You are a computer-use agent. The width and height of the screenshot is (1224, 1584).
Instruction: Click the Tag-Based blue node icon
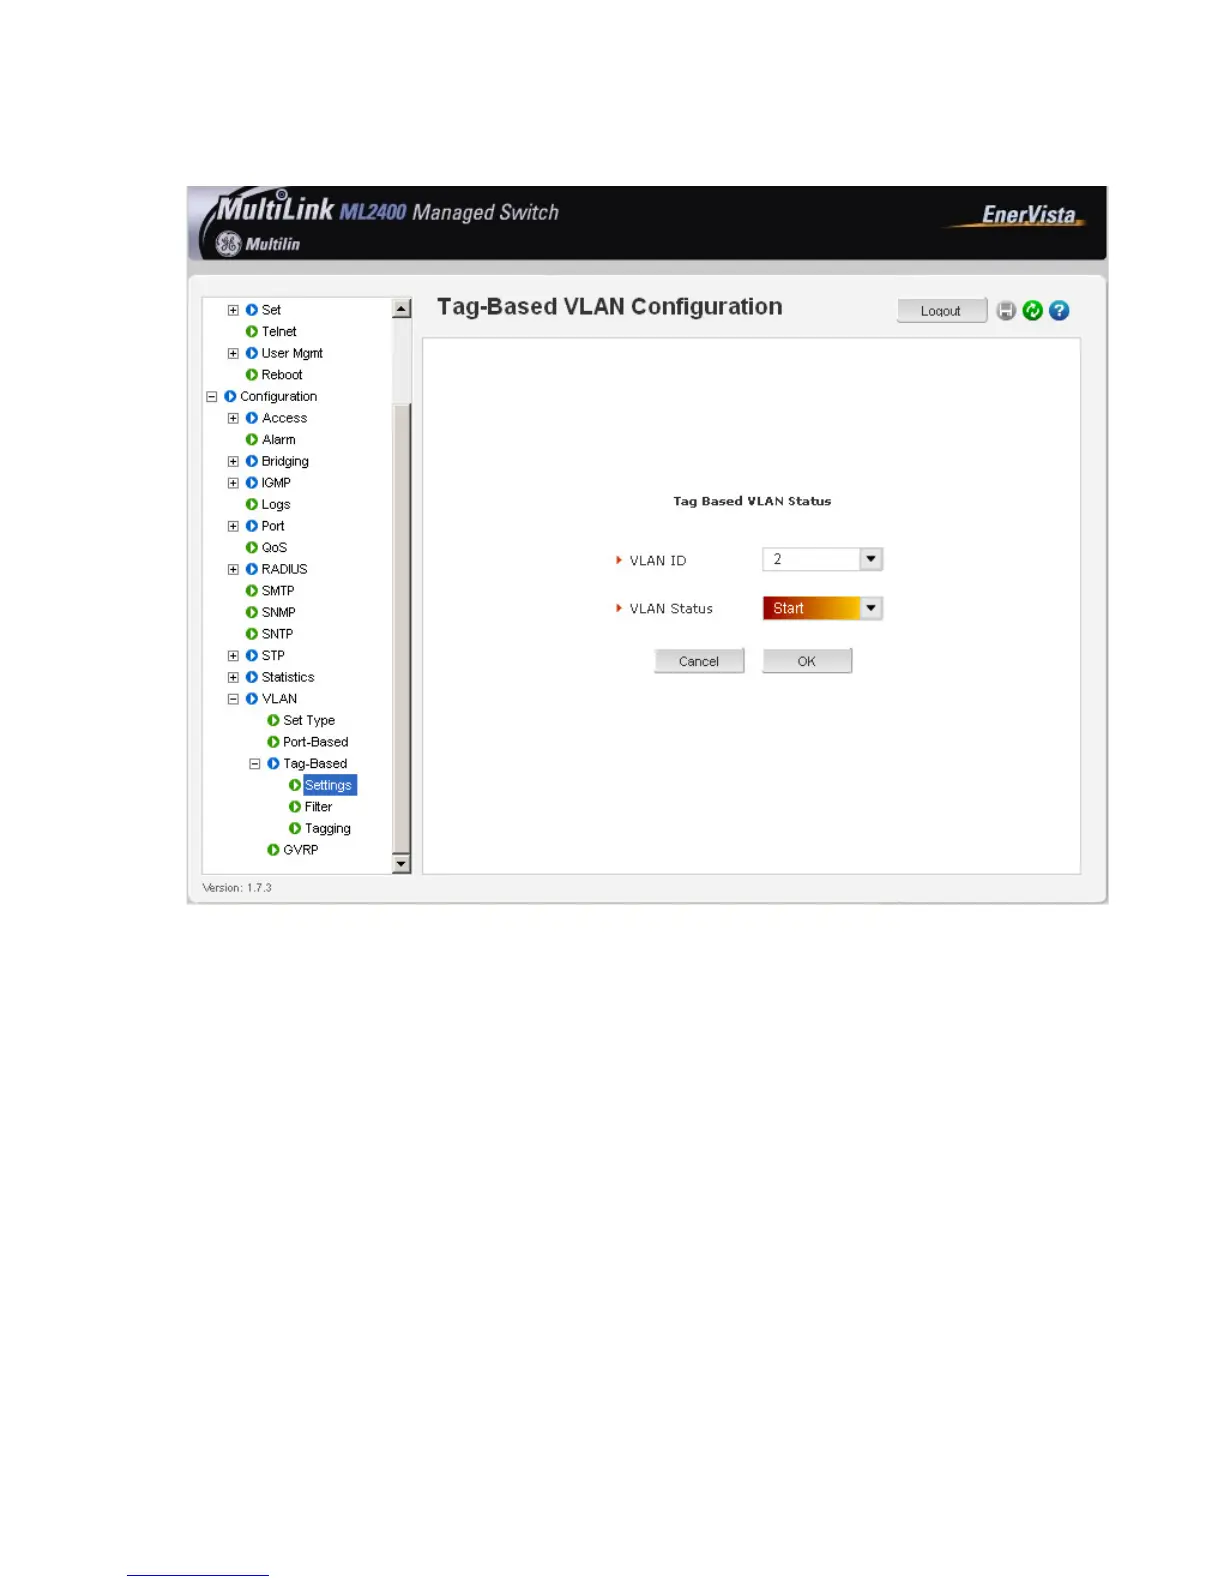point(273,764)
